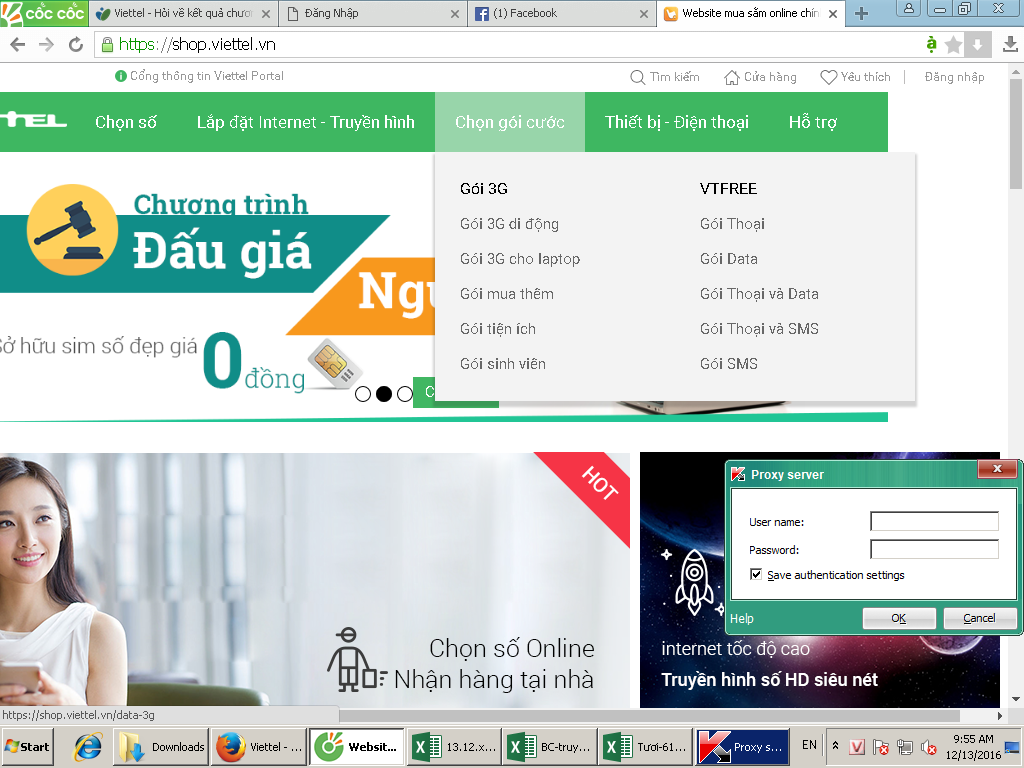Expand the Thiết bị - Điện thoại menu

[x=676, y=122]
